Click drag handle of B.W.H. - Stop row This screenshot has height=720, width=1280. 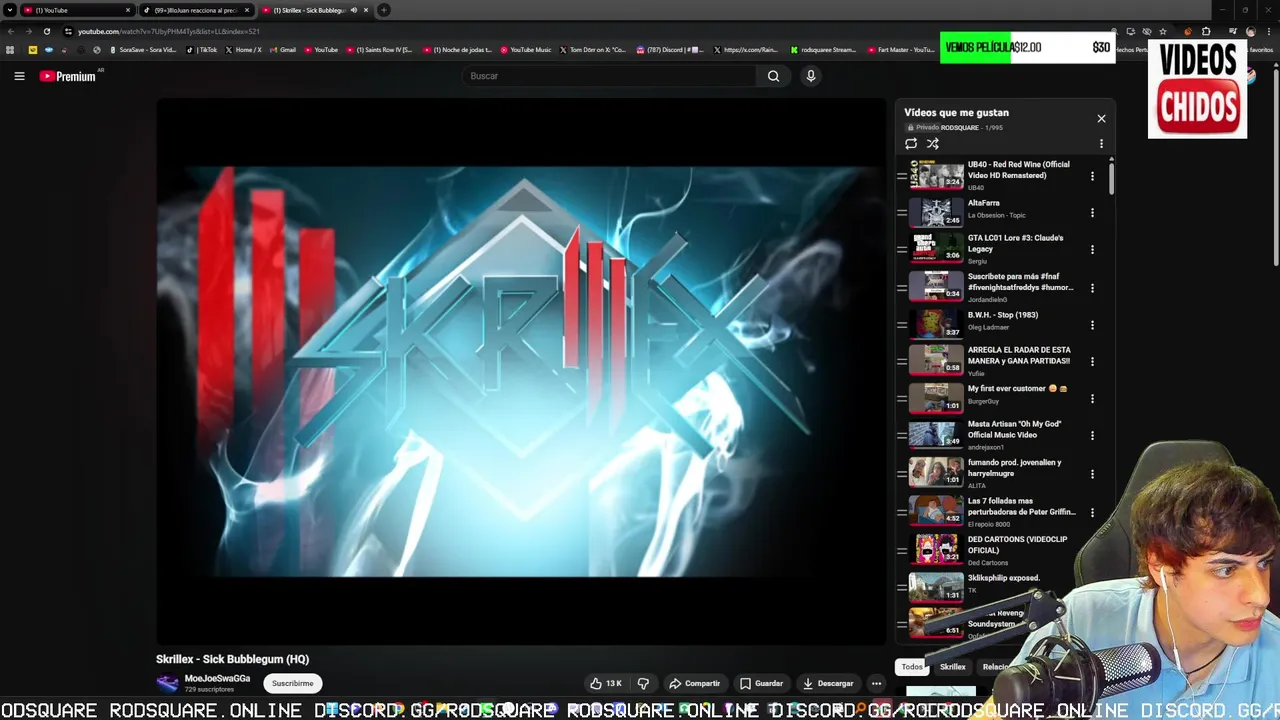tap(901, 325)
